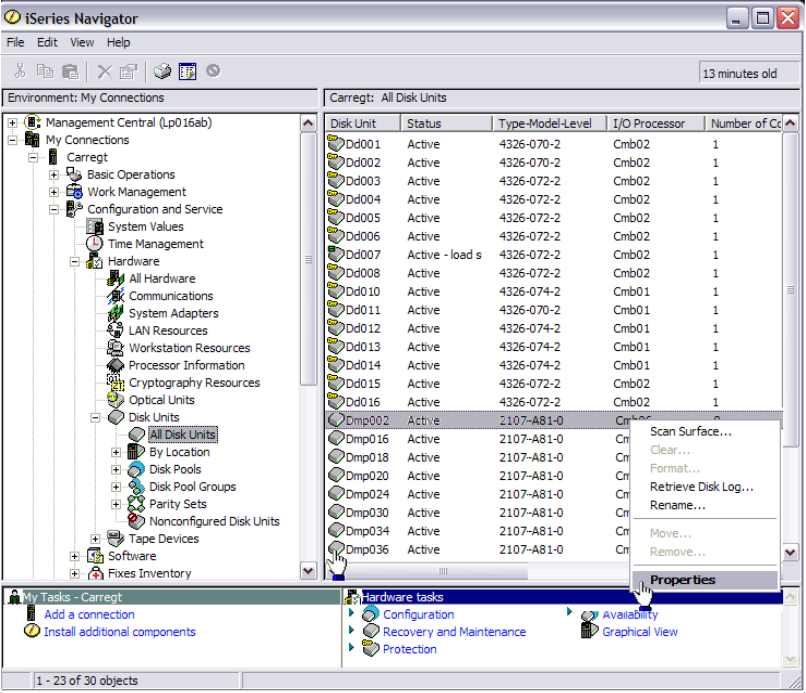Select Retrieve Disk Log from context menu

(x=701, y=487)
